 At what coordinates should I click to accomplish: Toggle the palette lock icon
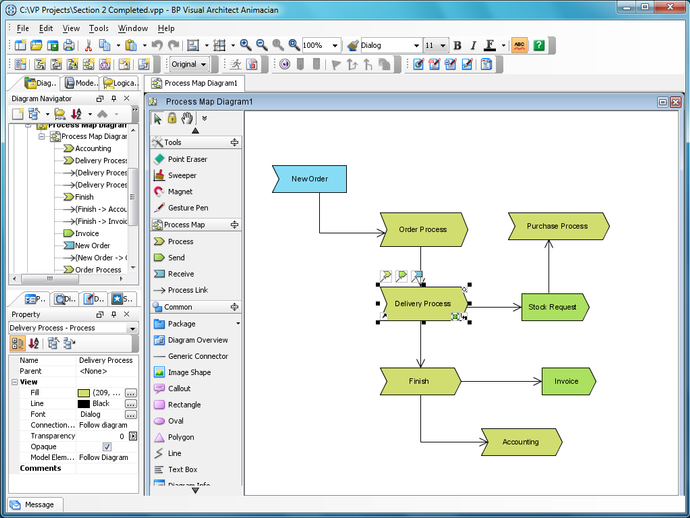point(172,118)
